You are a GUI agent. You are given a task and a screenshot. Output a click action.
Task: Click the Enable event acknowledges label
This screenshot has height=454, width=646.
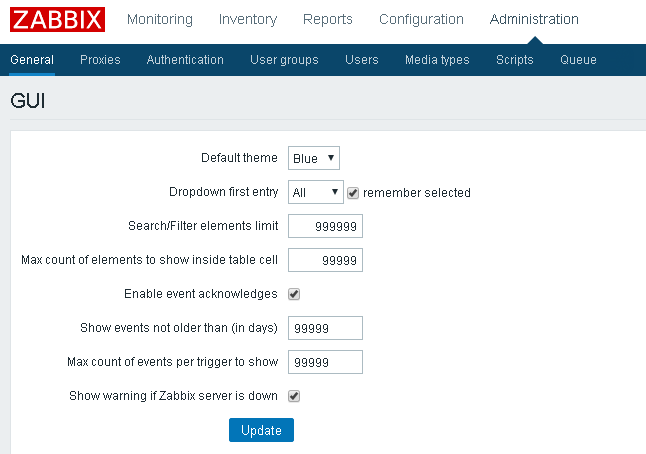click(201, 294)
